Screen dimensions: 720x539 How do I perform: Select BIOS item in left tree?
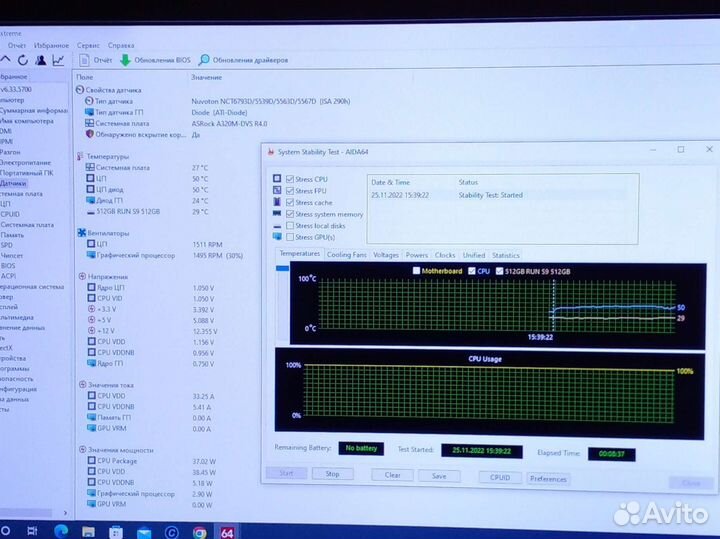click(8, 266)
